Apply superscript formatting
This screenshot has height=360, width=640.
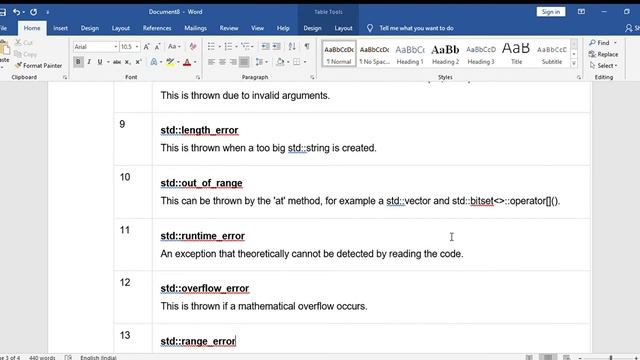(x=138, y=62)
